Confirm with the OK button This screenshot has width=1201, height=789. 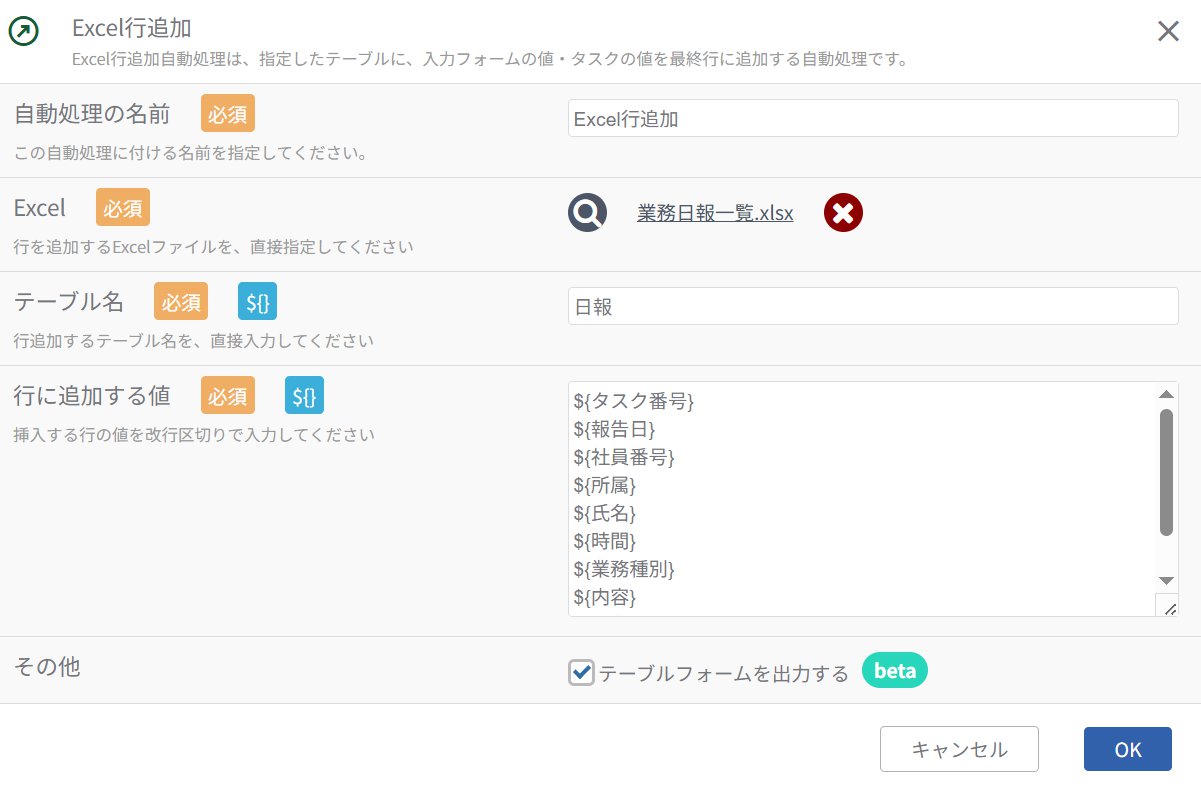[1128, 749]
